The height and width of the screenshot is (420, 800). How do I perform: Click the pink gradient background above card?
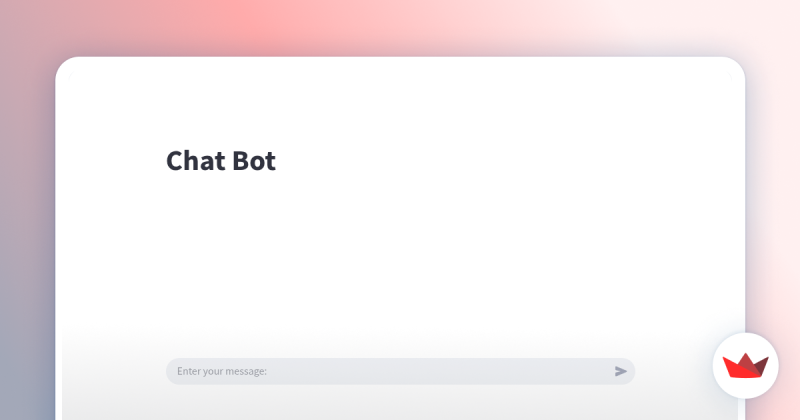400,26
